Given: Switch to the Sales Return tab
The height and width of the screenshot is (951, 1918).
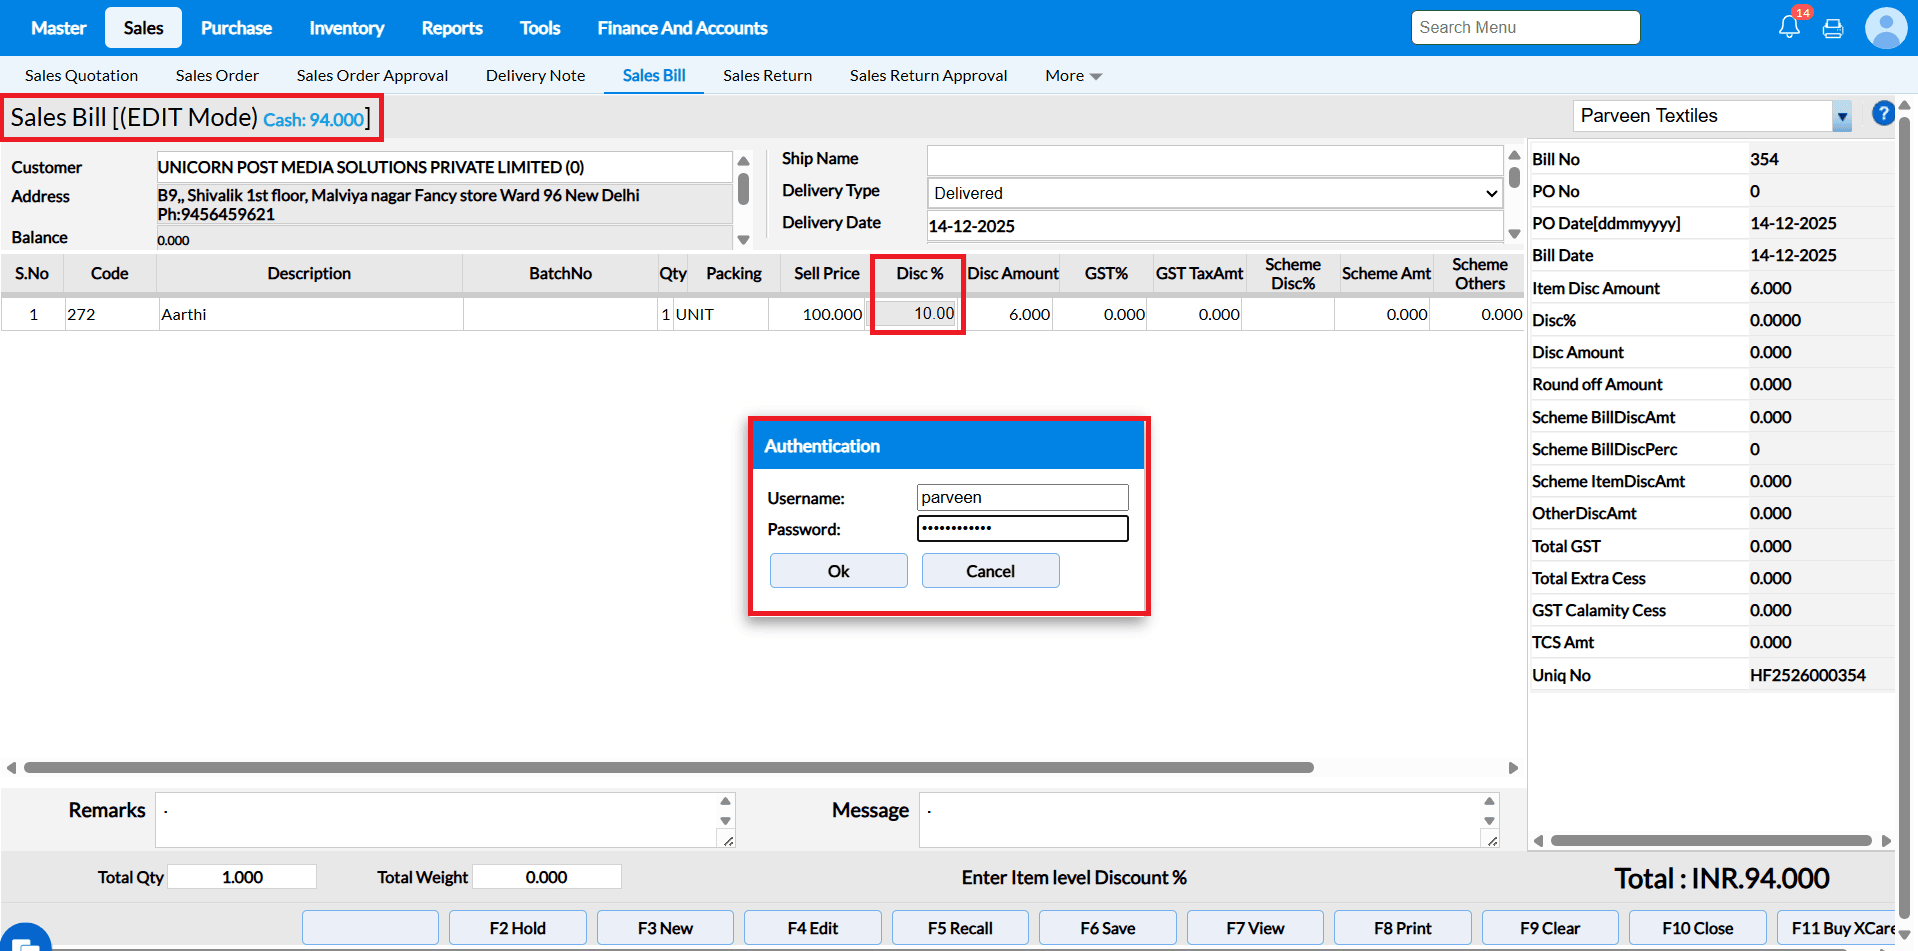Looking at the screenshot, I should coord(767,76).
